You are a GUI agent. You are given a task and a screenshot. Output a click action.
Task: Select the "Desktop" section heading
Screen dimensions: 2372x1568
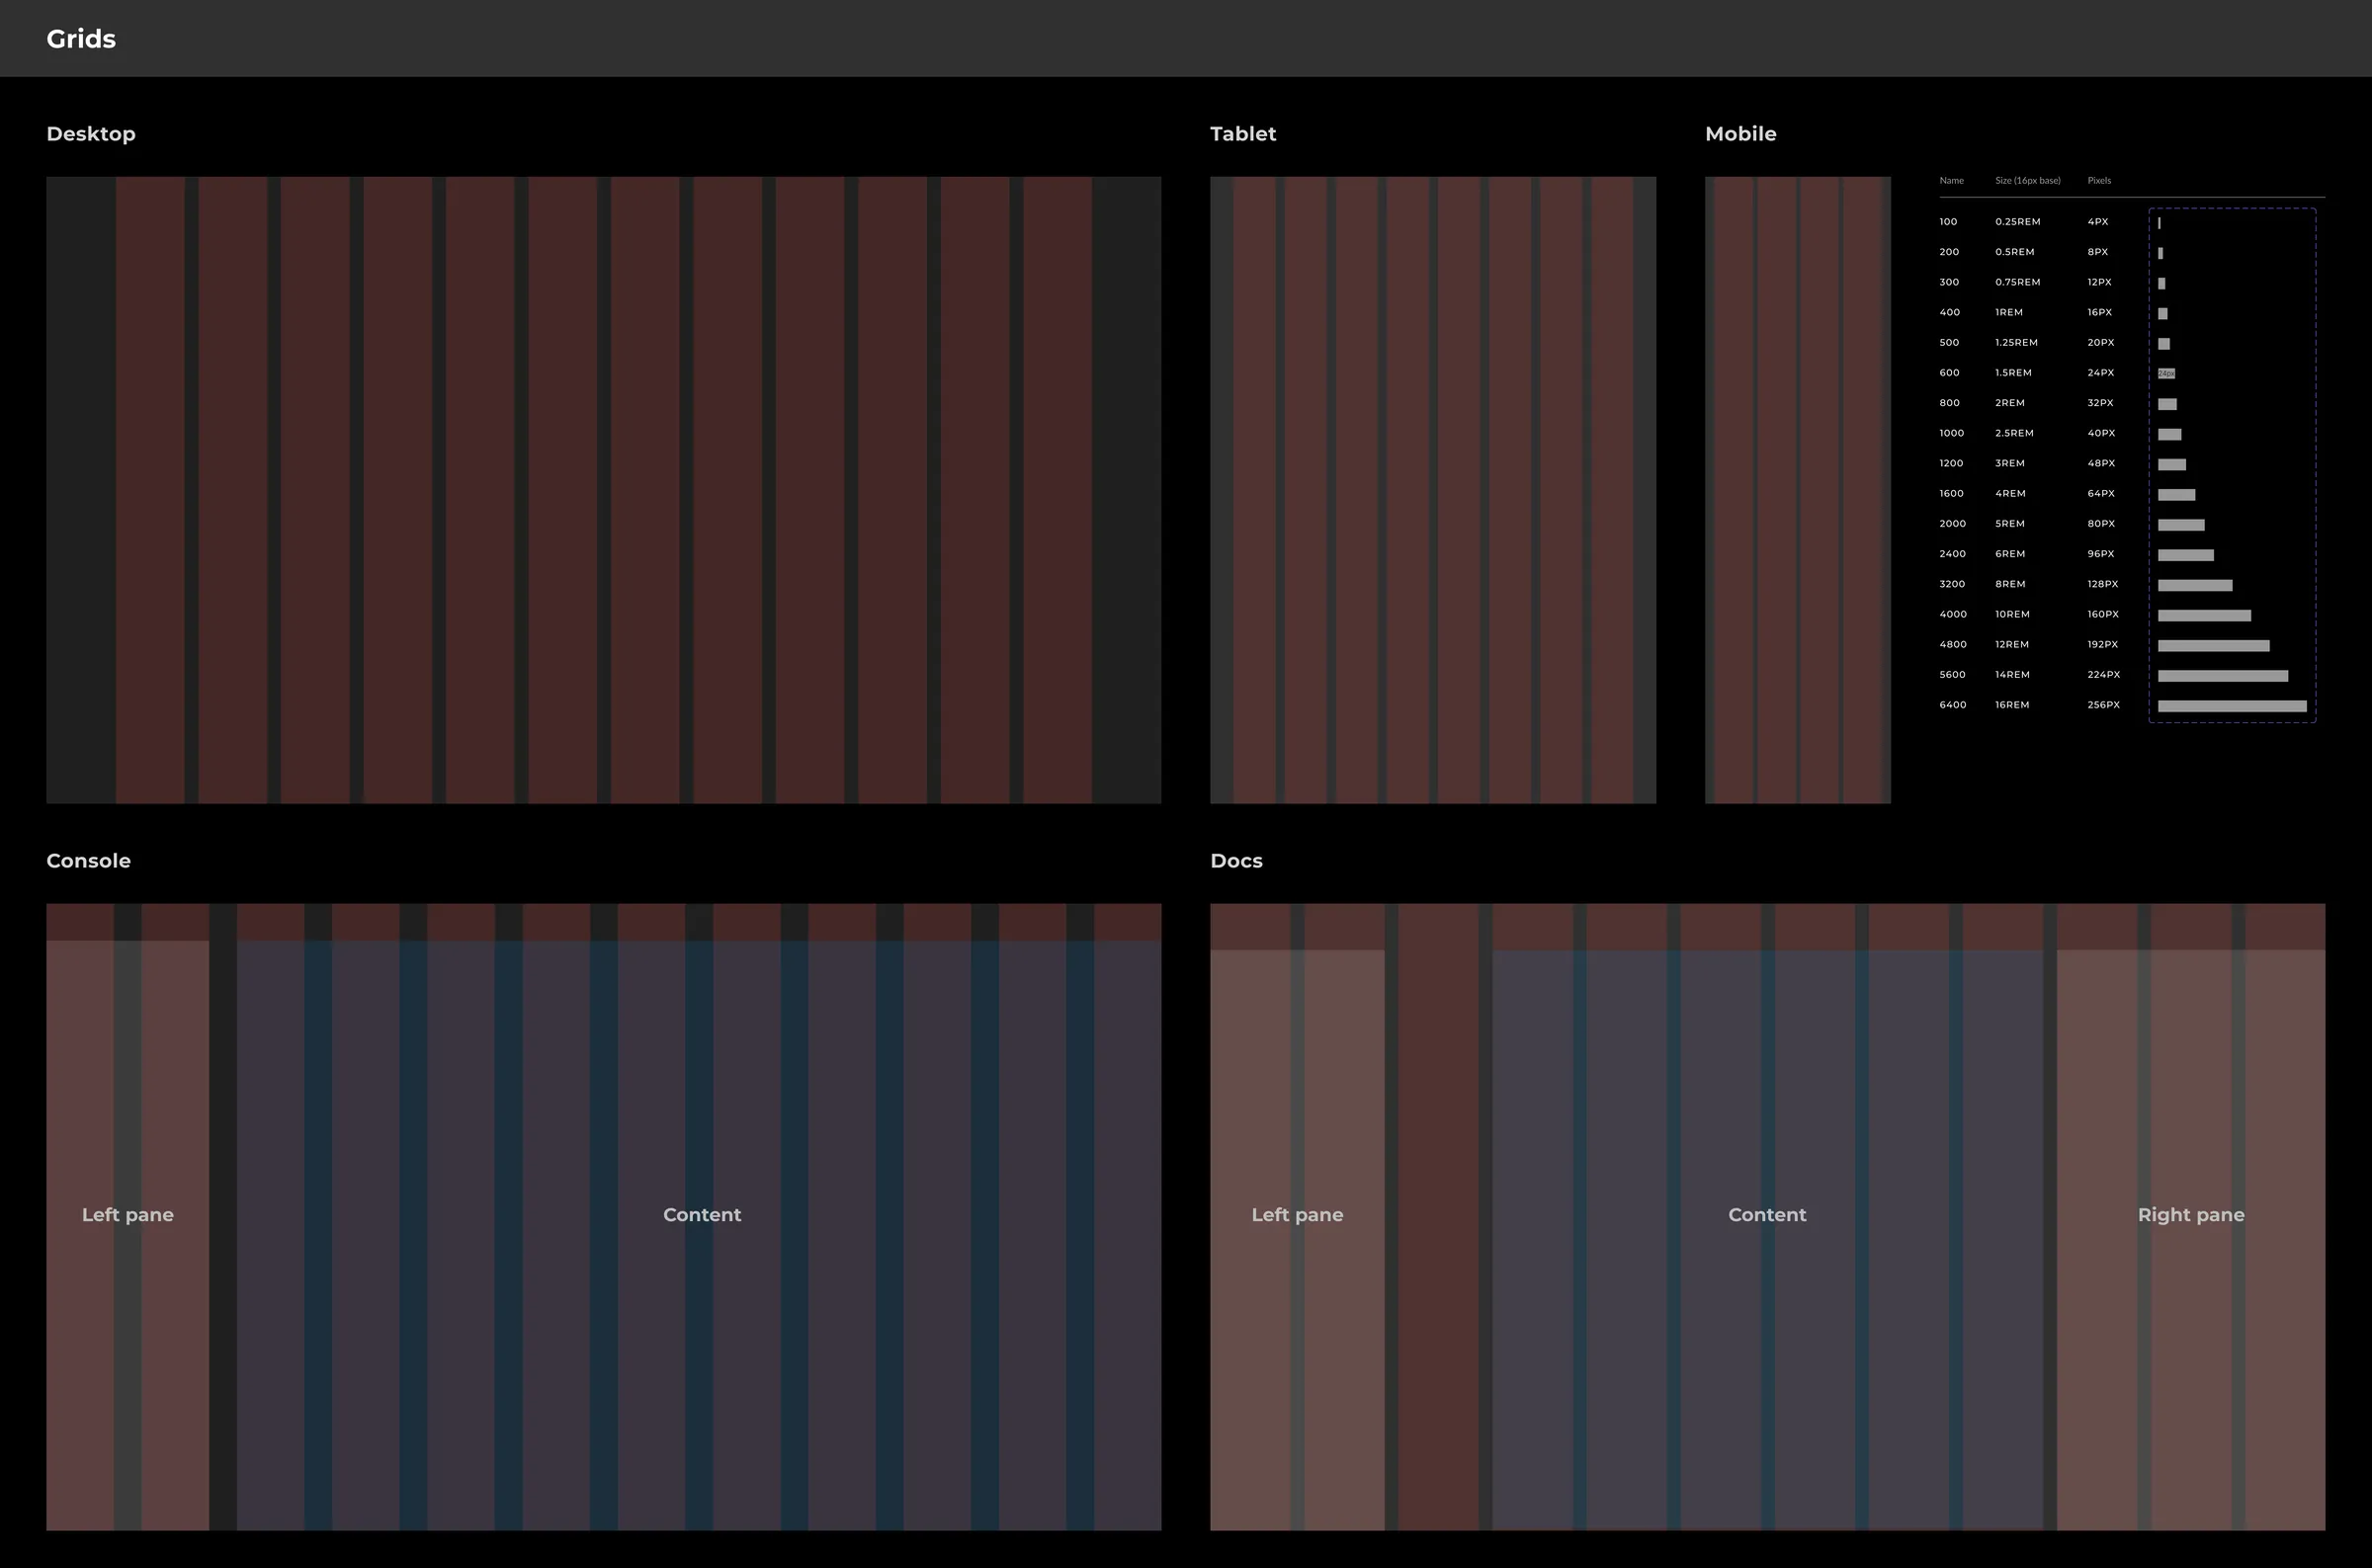(91, 134)
